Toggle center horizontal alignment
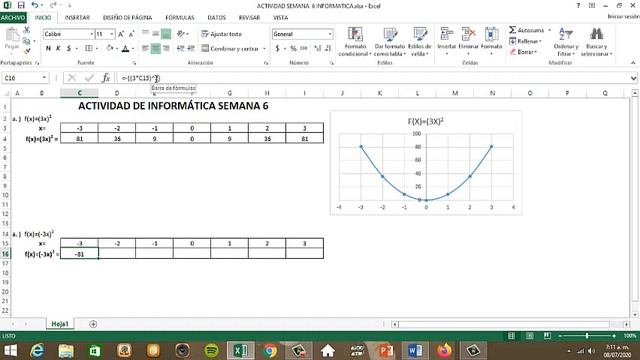This screenshot has width=640, height=360. point(156,49)
